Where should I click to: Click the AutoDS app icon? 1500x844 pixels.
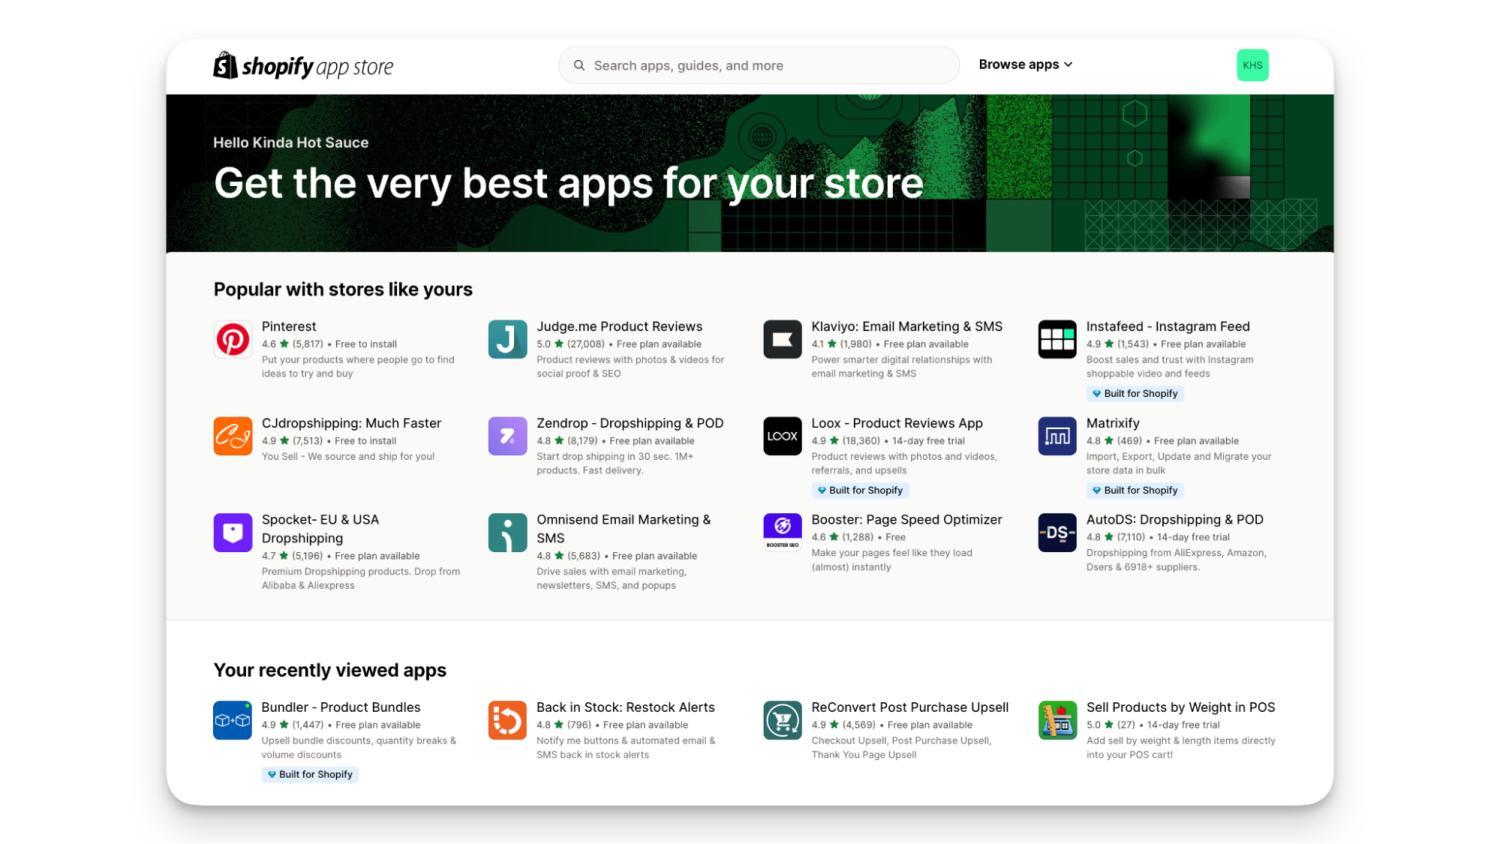pos(1057,533)
